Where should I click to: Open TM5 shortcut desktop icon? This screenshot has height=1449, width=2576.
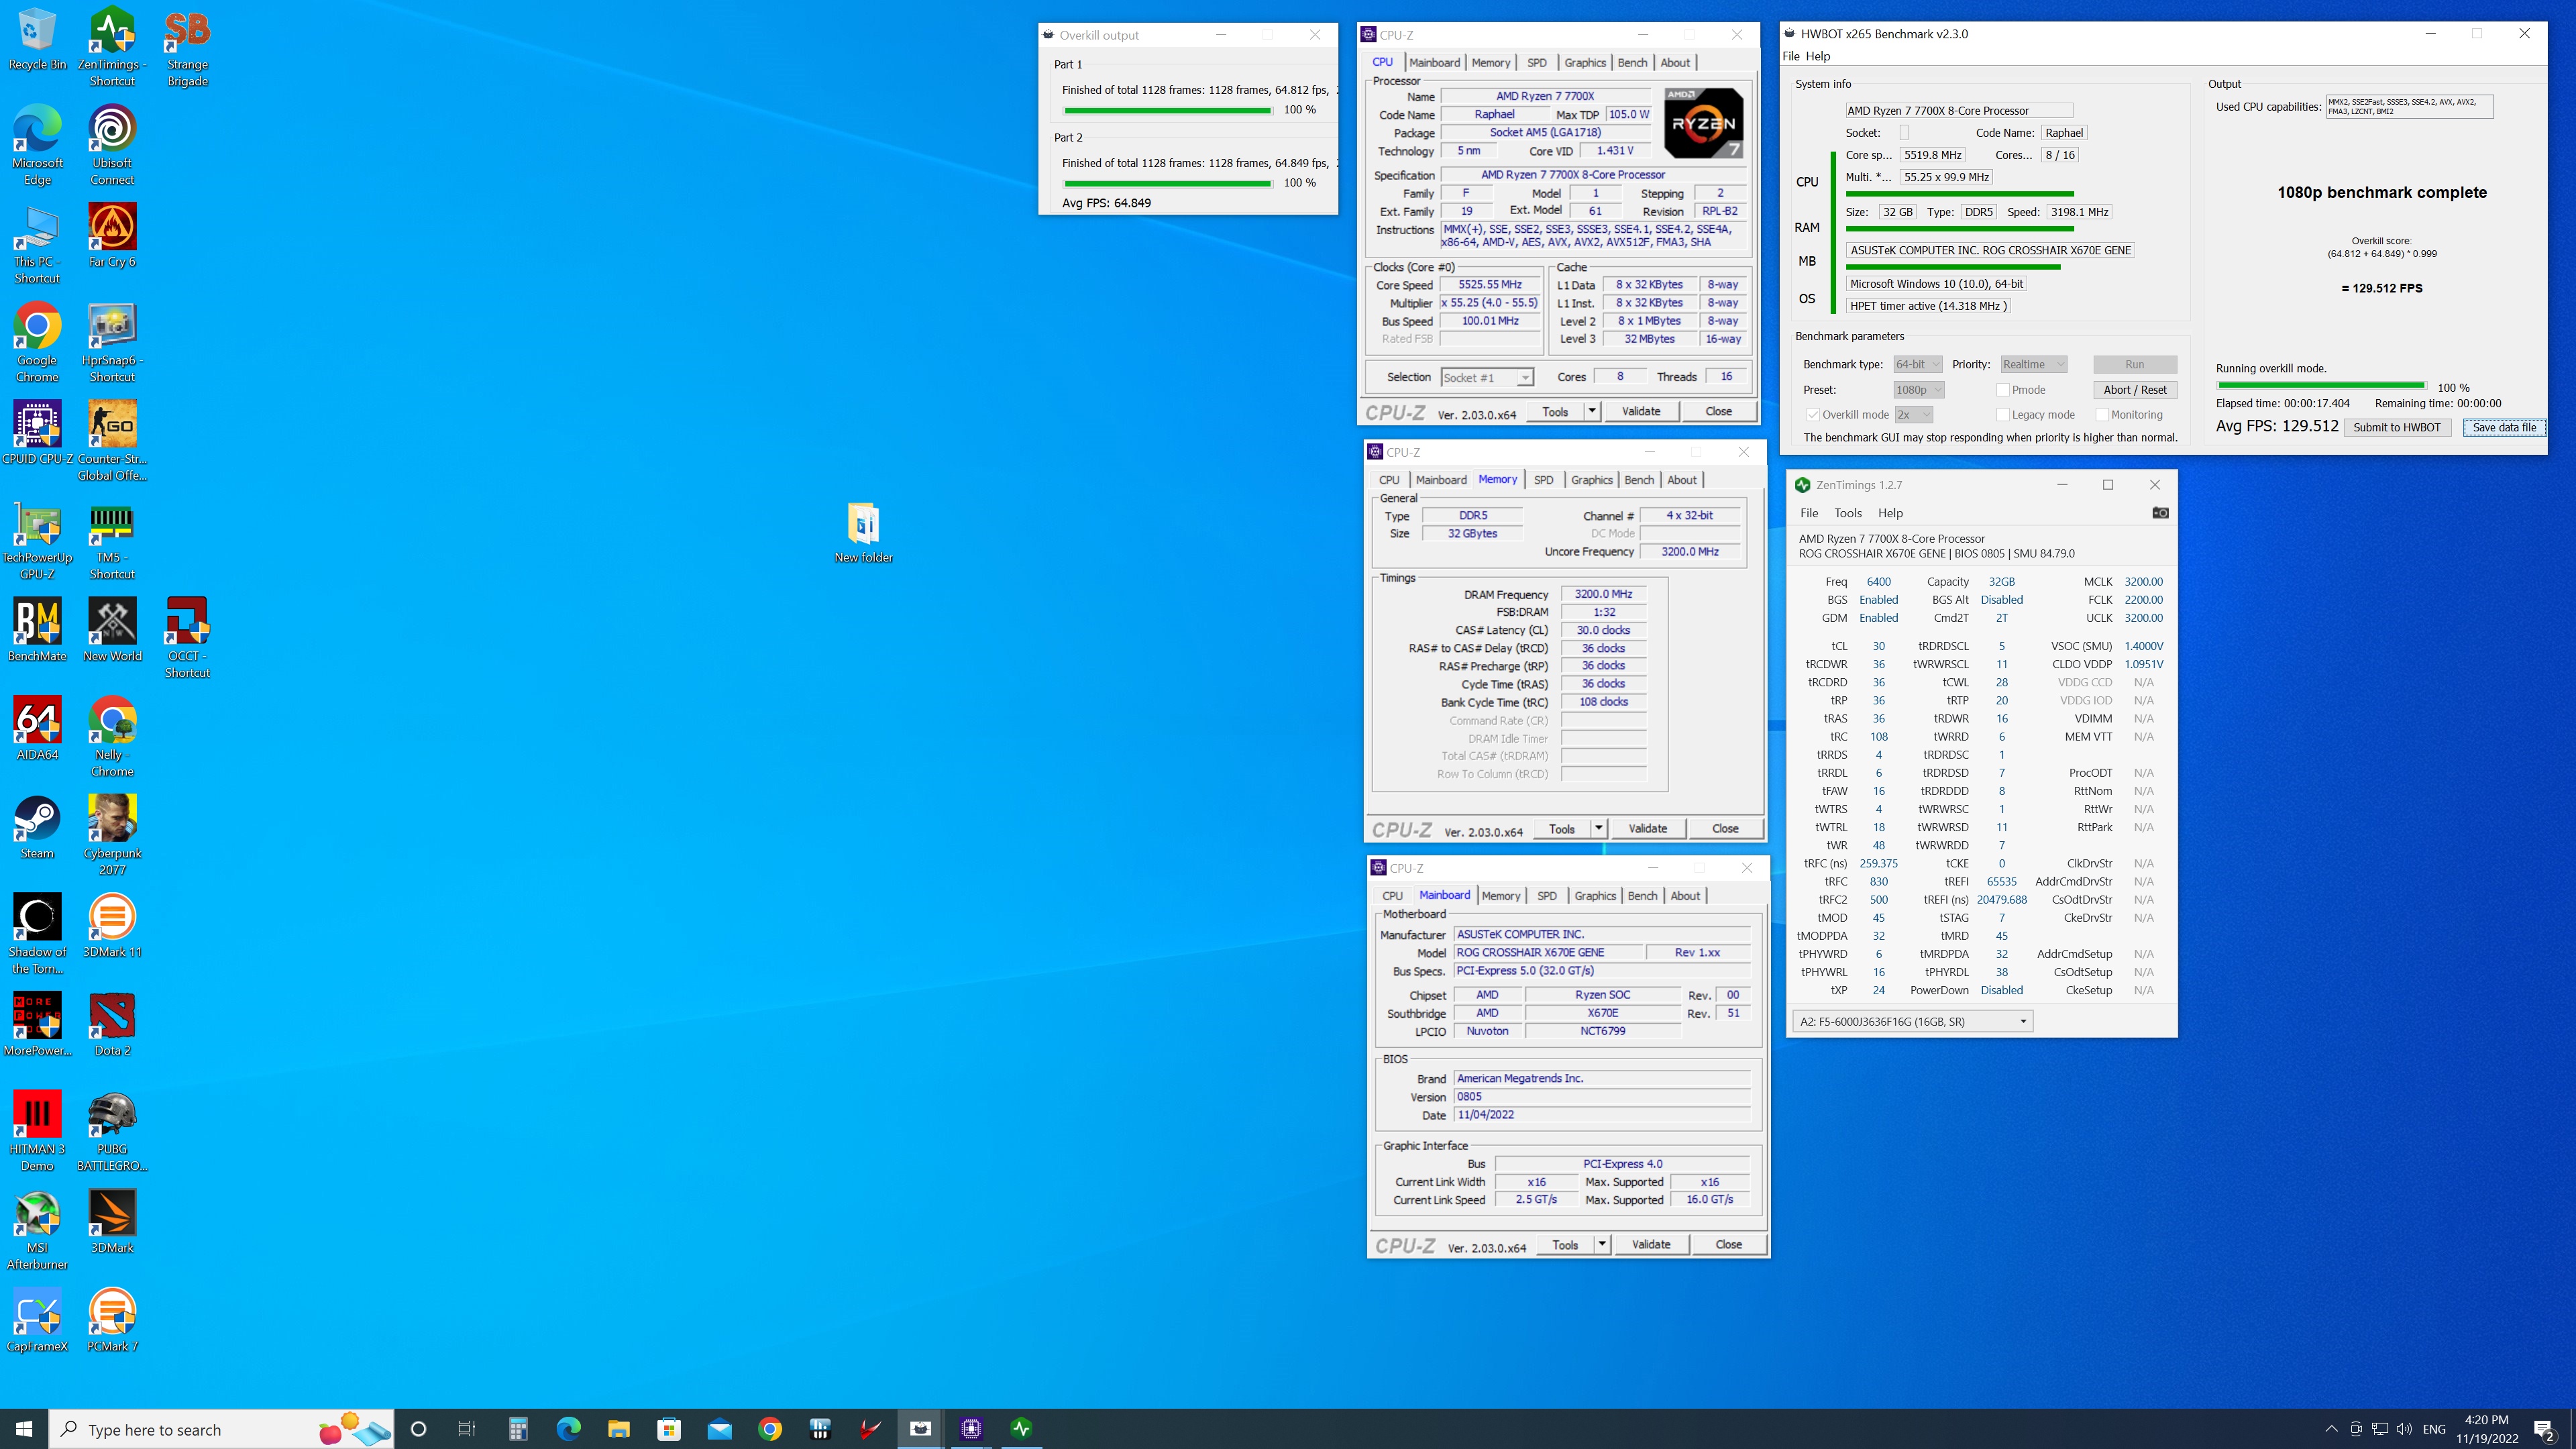tap(112, 540)
